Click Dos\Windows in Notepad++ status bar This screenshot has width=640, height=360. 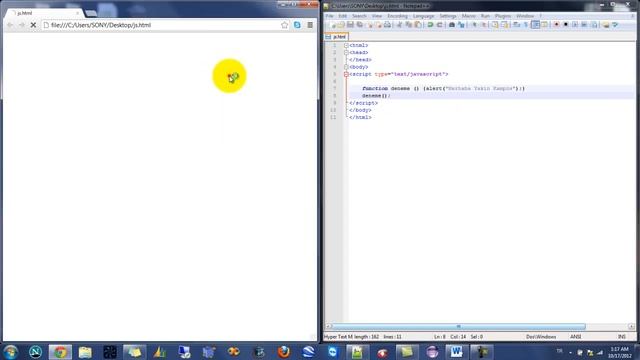(x=541, y=337)
